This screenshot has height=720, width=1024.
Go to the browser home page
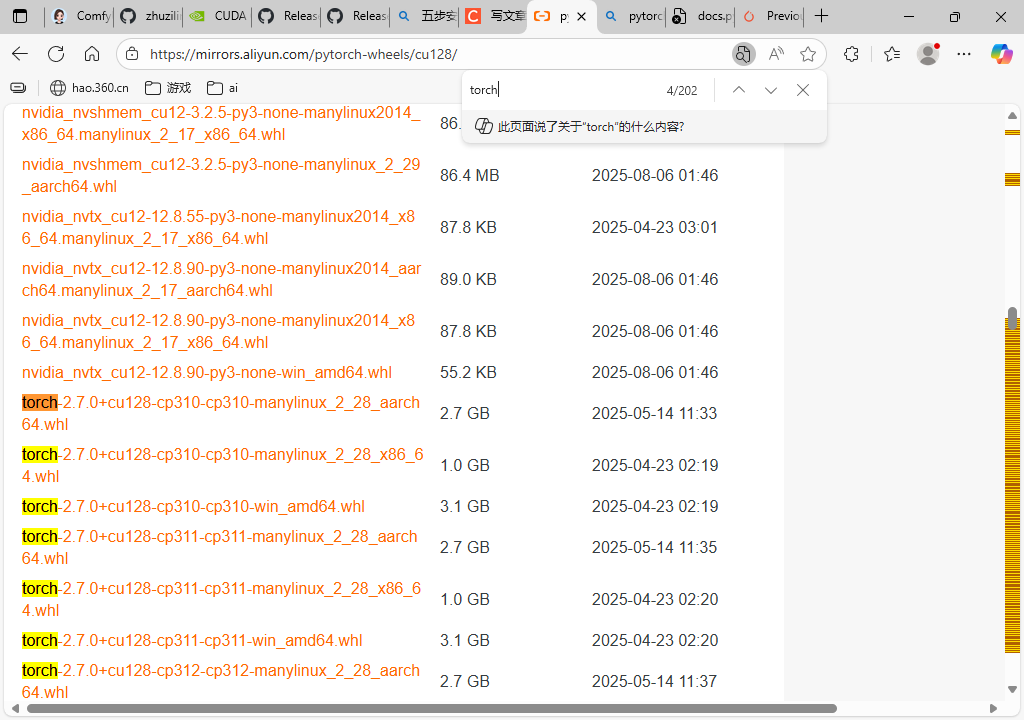pos(92,54)
